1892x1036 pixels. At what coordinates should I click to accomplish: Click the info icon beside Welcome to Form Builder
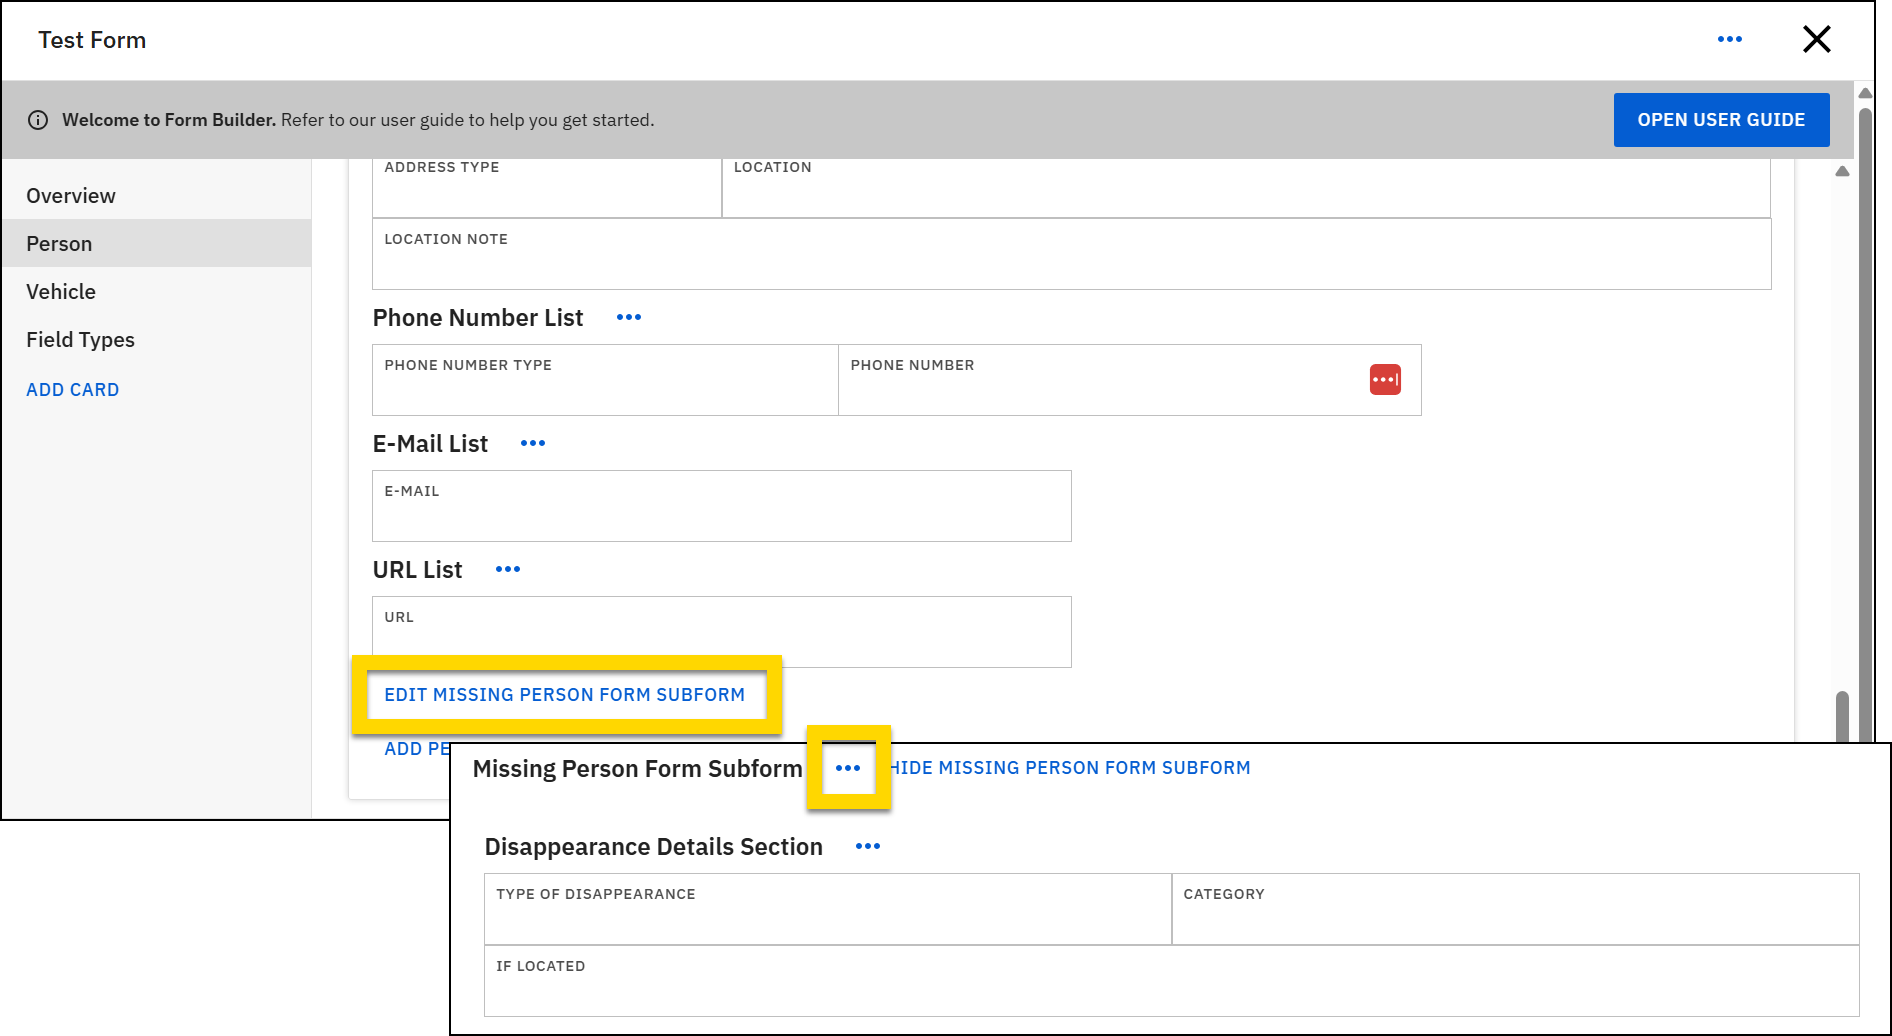pyautogui.click(x=38, y=119)
